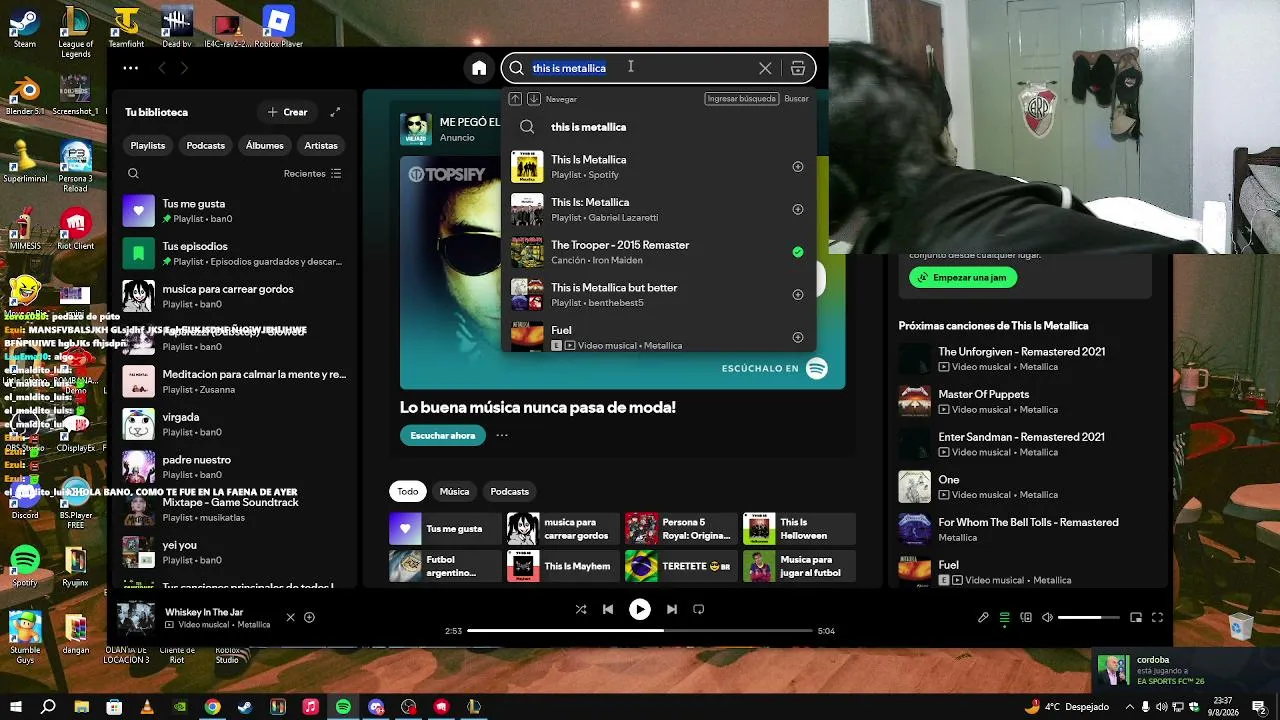
Task: Show hidden system tray icons
Action: pyautogui.click(x=1129, y=707)
